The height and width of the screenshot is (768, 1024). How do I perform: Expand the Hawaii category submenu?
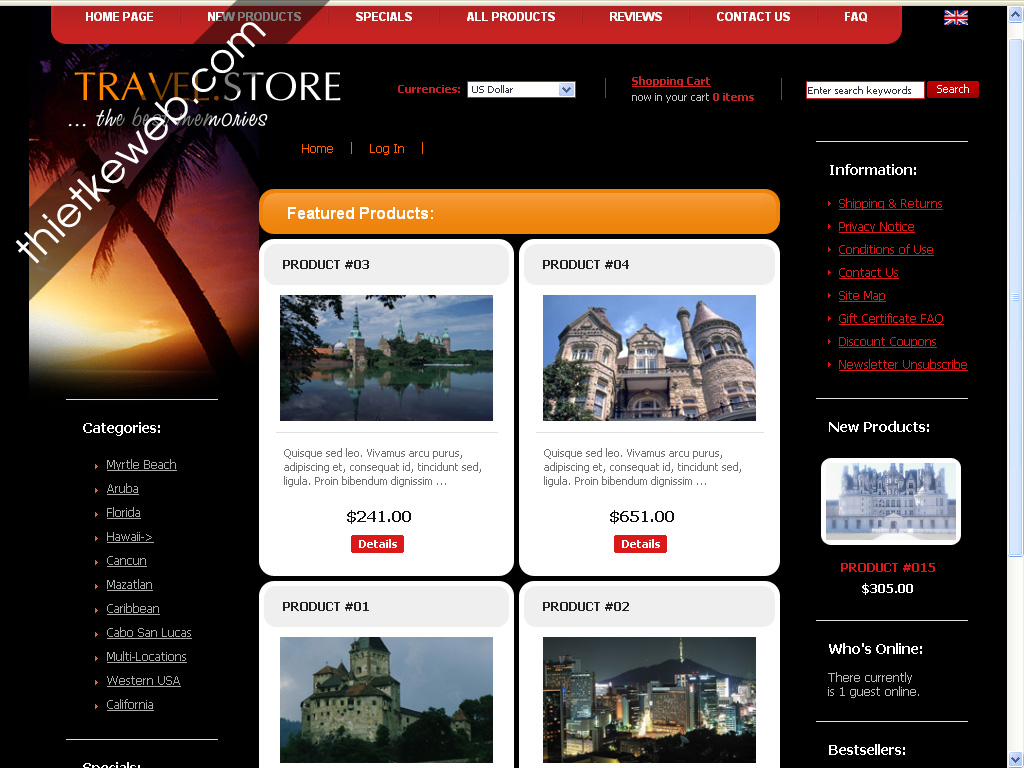coord(129,537)
